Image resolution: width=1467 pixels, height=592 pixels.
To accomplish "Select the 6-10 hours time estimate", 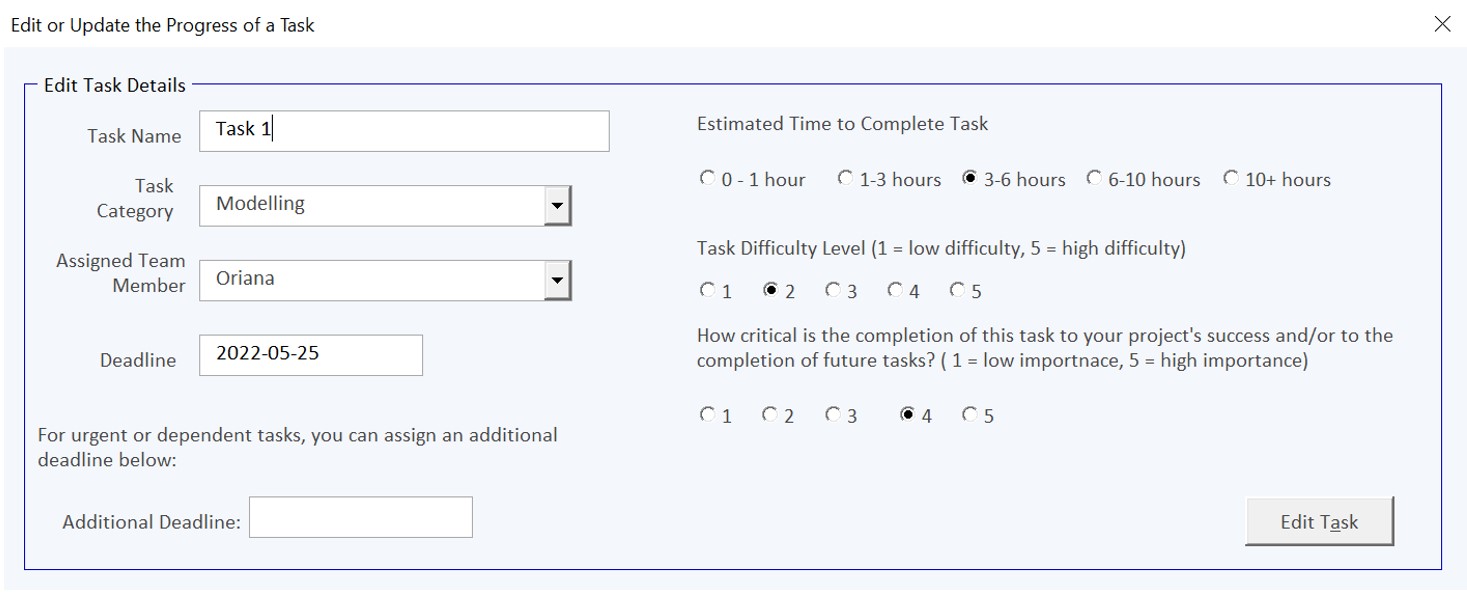I will [x=1095, y=179].
